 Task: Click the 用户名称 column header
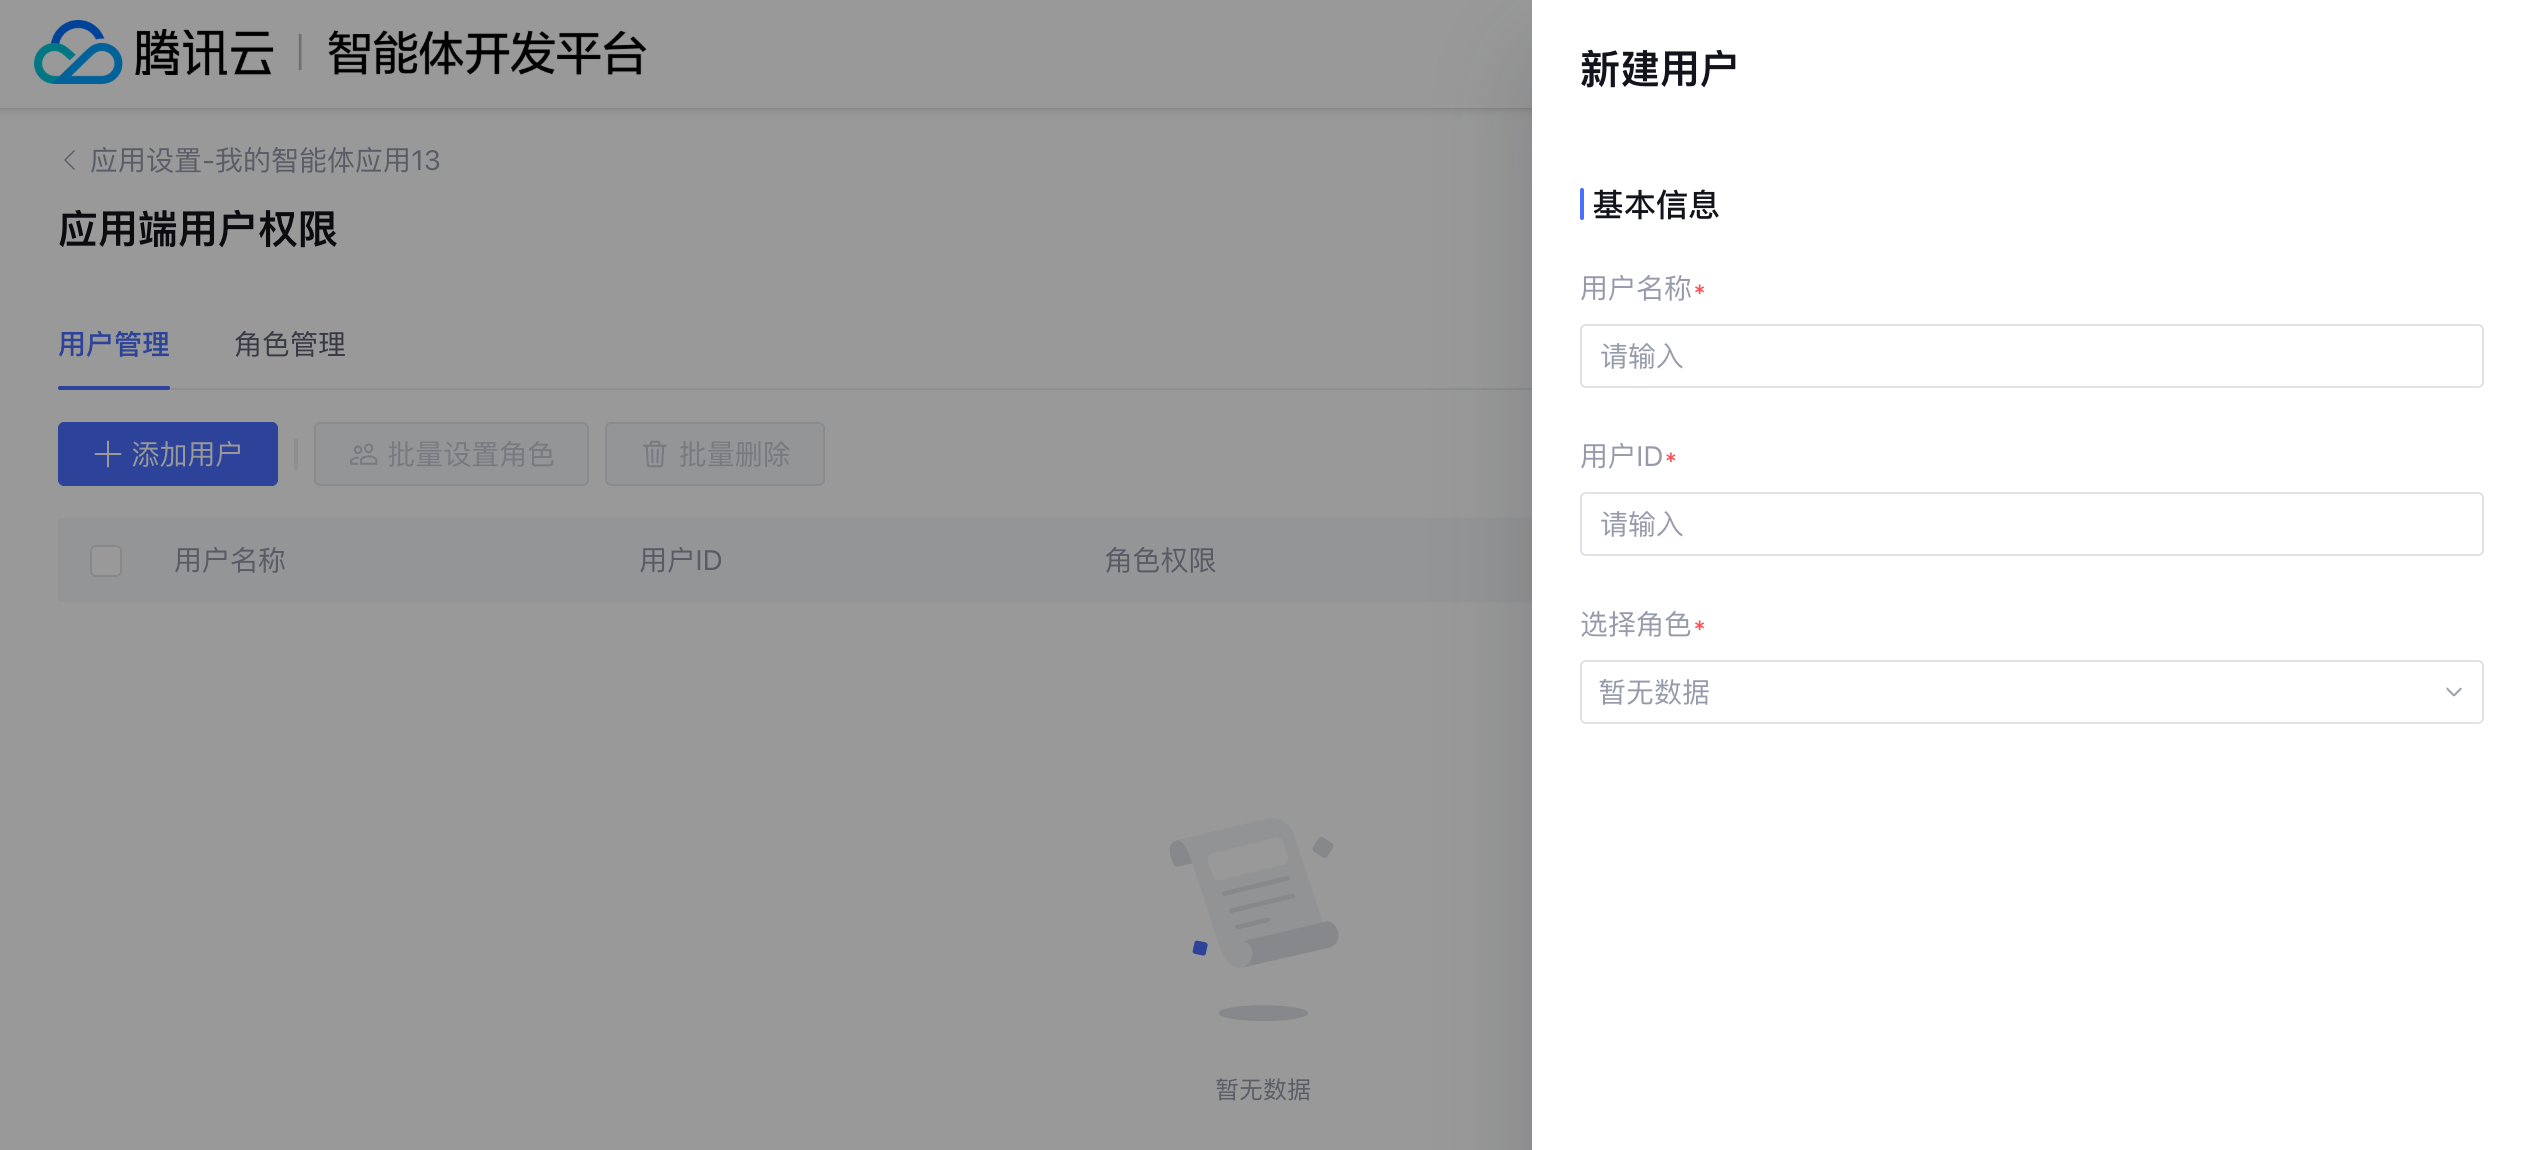pos(230,560)
